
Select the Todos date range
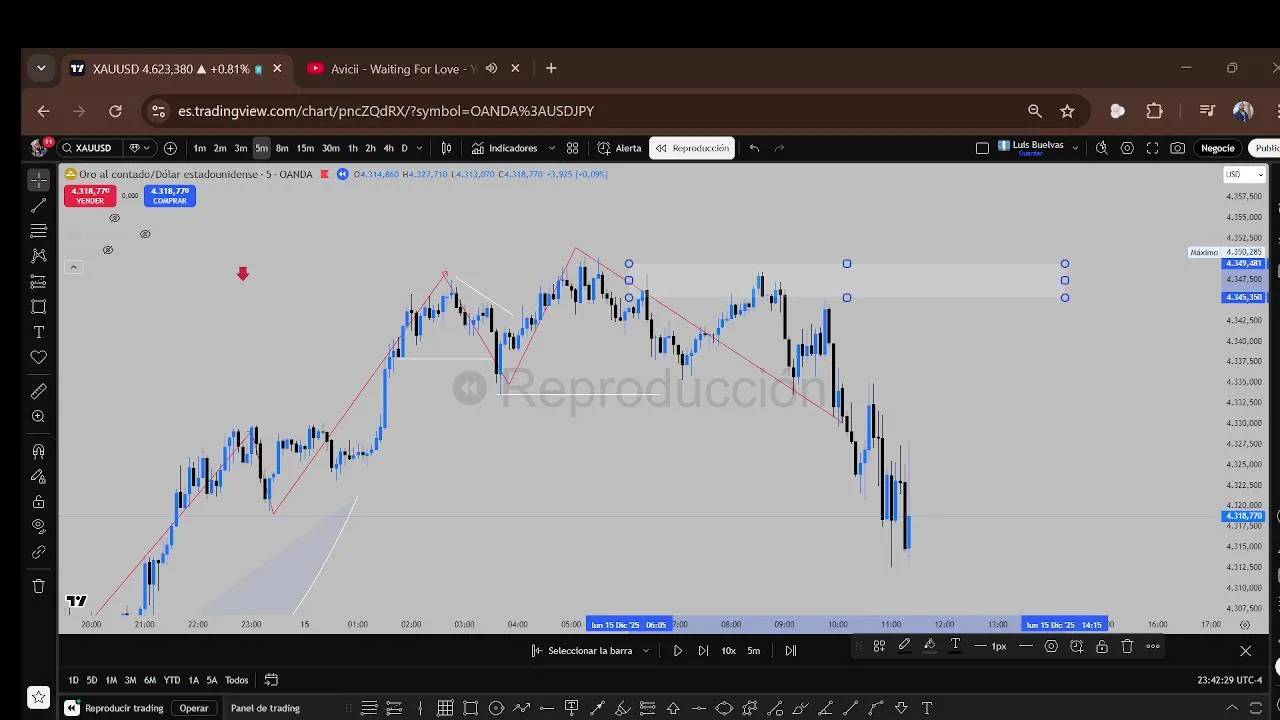[x=237, y=680]
